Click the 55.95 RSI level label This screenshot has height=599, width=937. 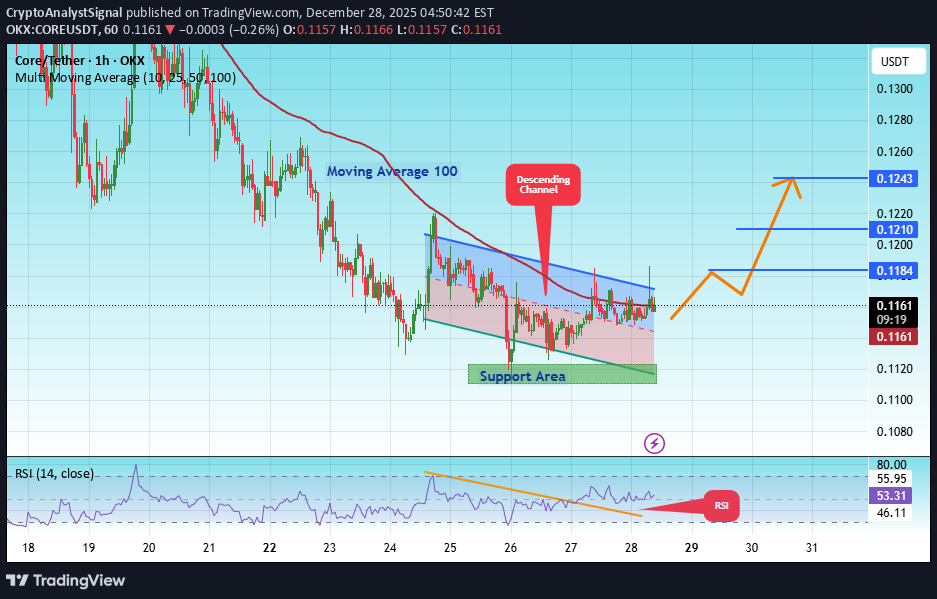(x=893, y=479)
